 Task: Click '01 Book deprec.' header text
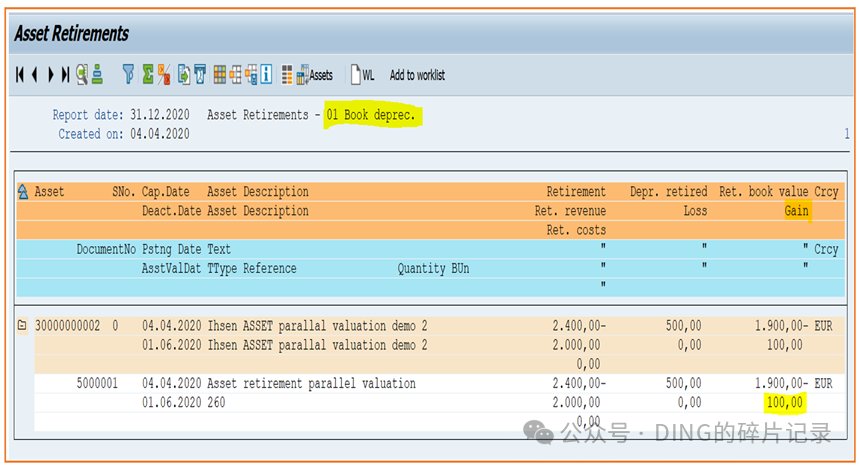(371, 115)
